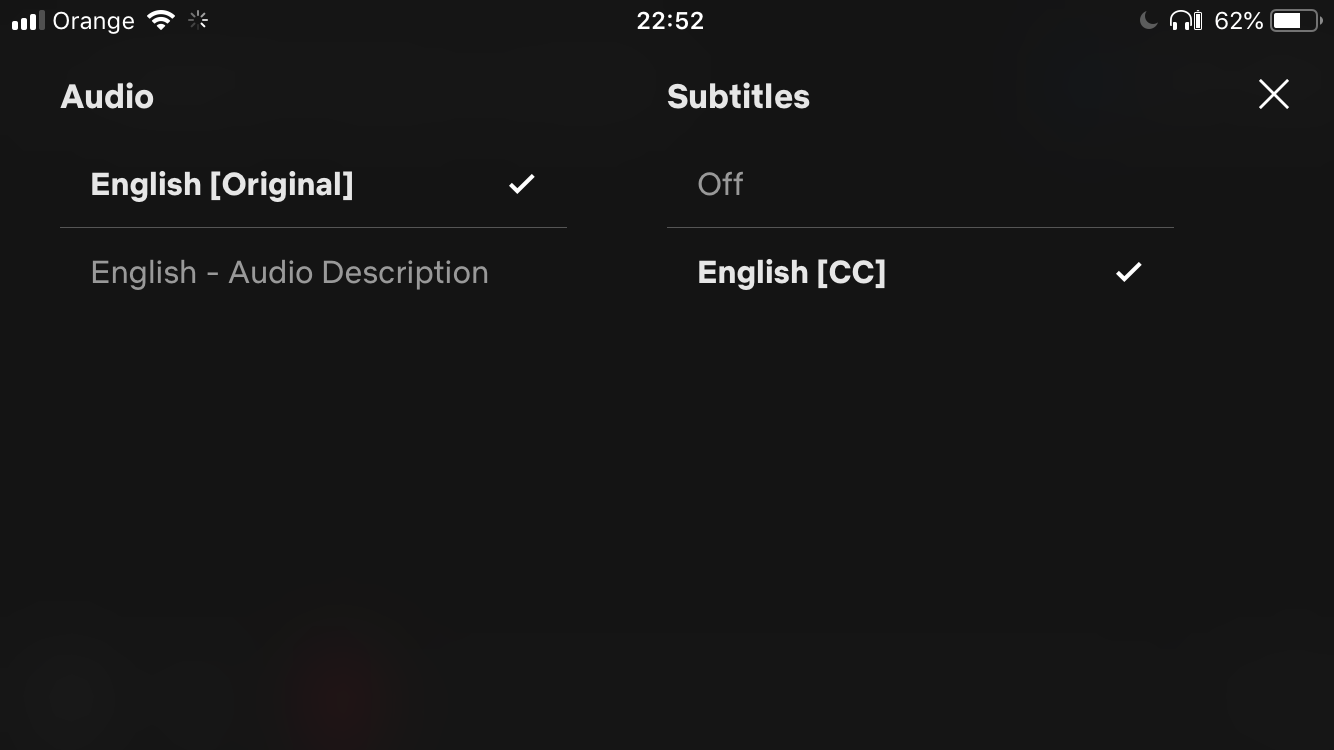Tap the headphones status icon
Screen dimensions: 1334x750
click(x=1185, y=21)
